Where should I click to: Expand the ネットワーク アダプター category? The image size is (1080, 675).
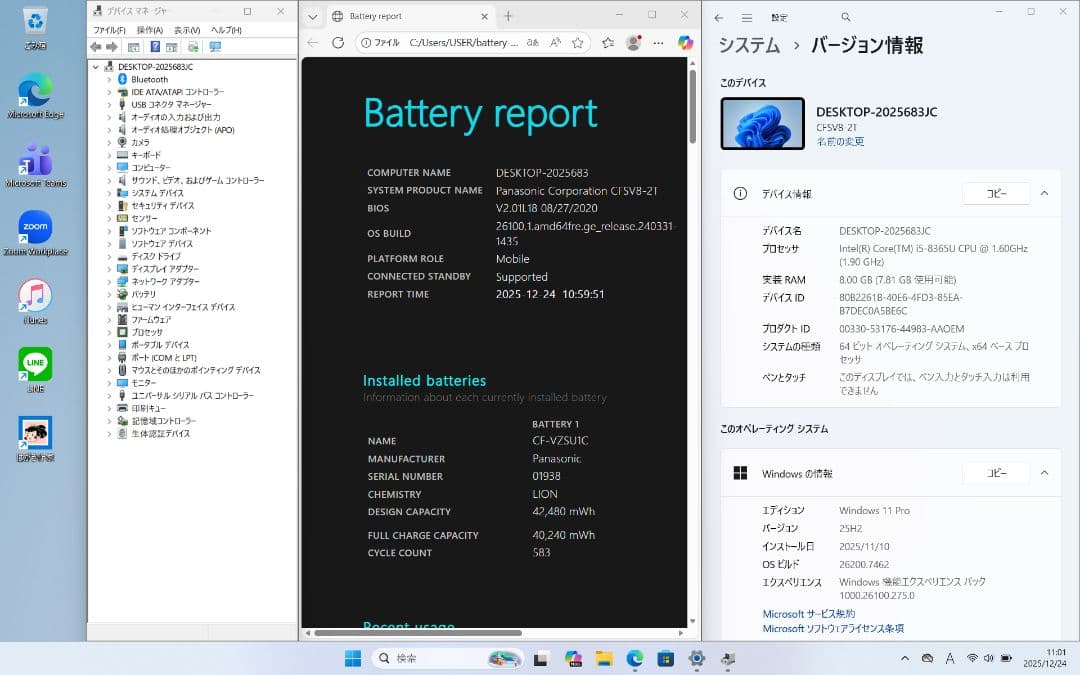point(109,282)
